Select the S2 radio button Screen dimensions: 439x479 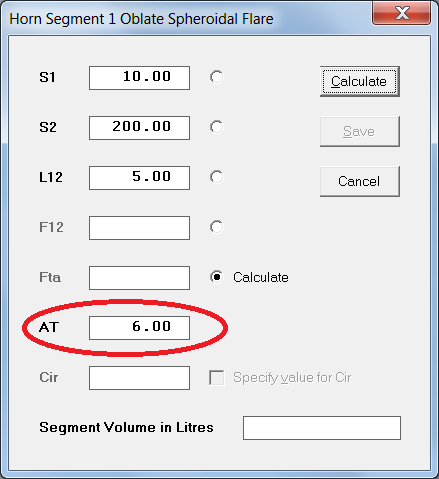[217, 127]
